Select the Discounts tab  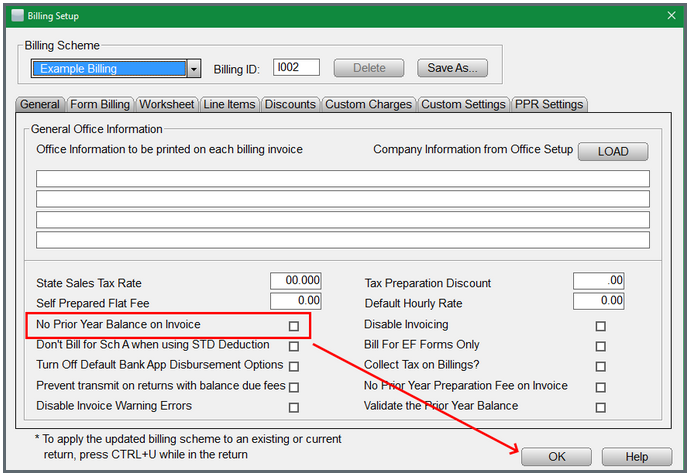[290, 104]
